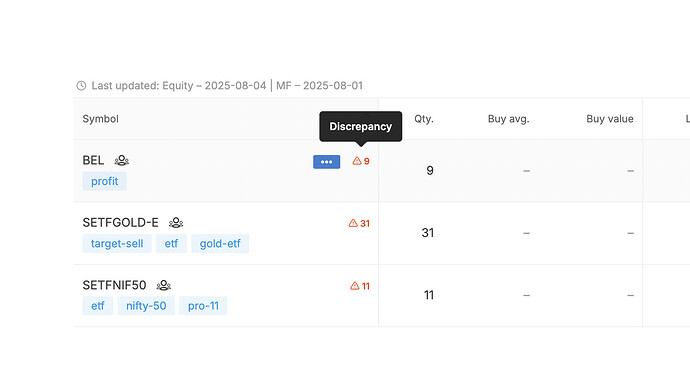Open the blue three-dots options menu for BEL

point(327,162)
